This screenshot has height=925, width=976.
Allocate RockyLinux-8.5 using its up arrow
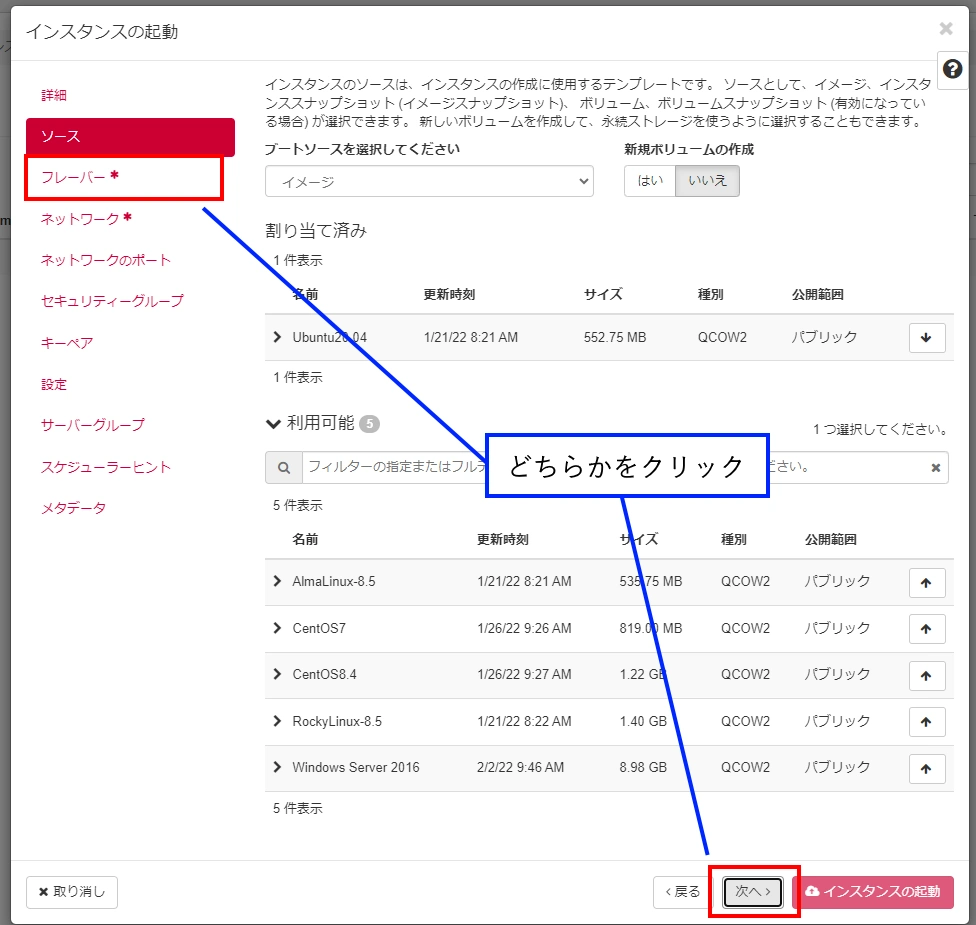[x=926, y=721]
